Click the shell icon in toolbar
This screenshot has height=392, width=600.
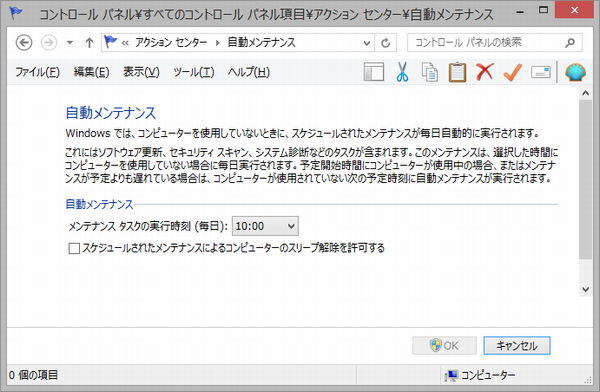(575, 72)
